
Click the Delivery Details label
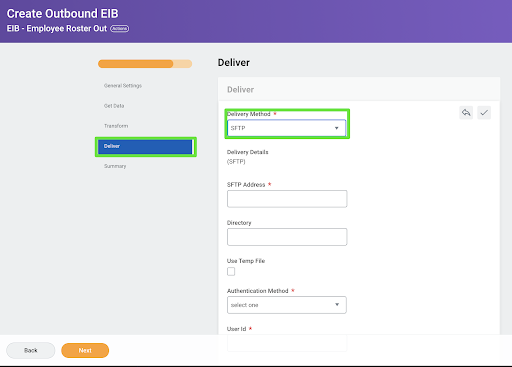point(248,152)
